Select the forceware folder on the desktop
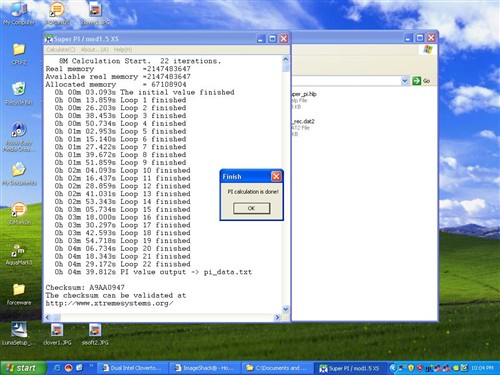The height and width of the screenshot is (375, 500). click(19, 294)
